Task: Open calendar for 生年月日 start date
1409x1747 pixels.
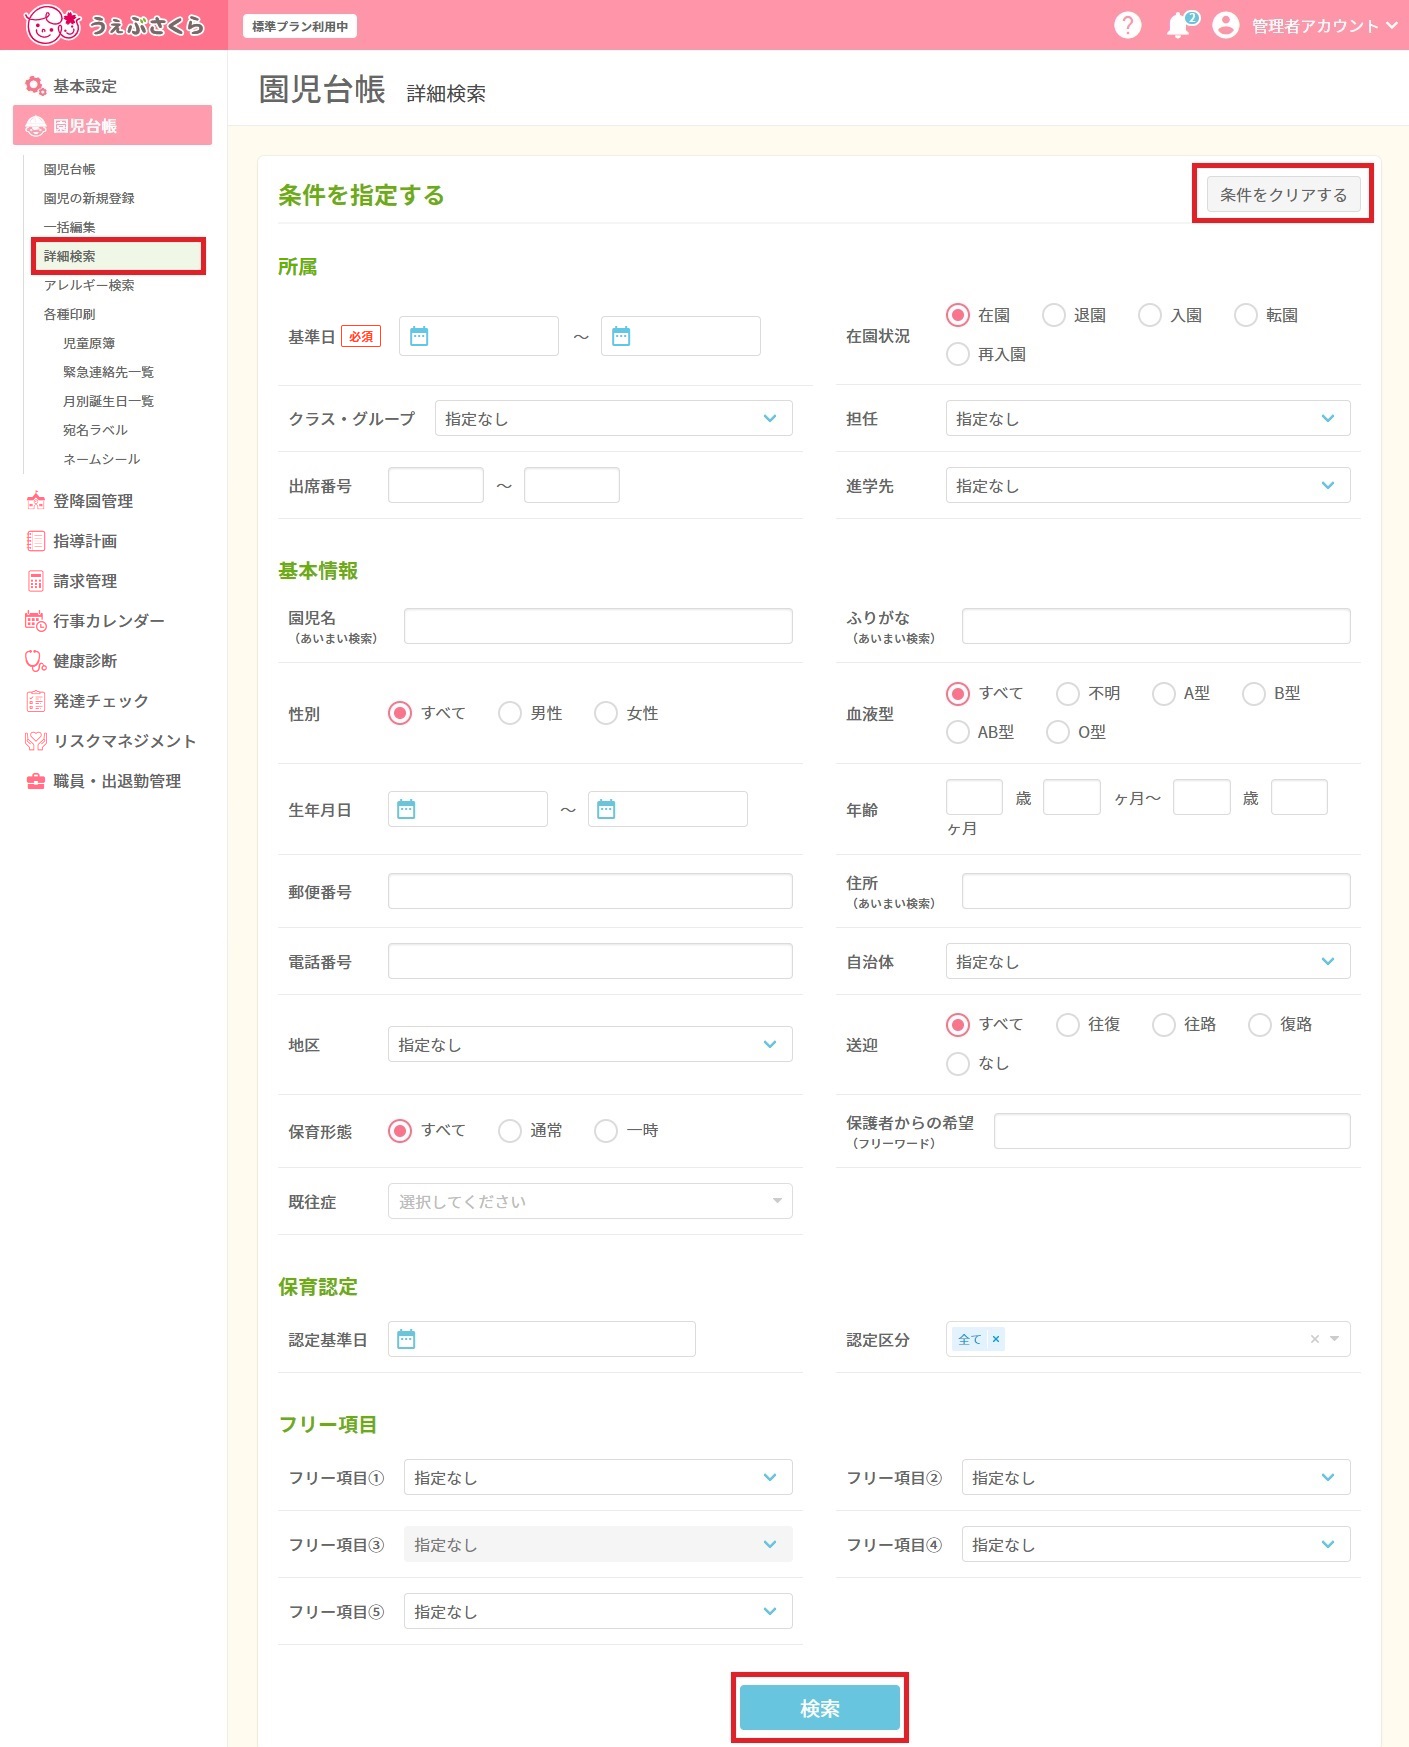Action: (x=406, y=809)
